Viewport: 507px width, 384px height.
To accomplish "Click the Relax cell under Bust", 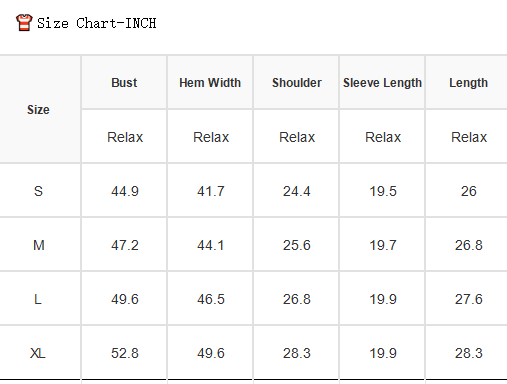I will (x=125, y=137).
